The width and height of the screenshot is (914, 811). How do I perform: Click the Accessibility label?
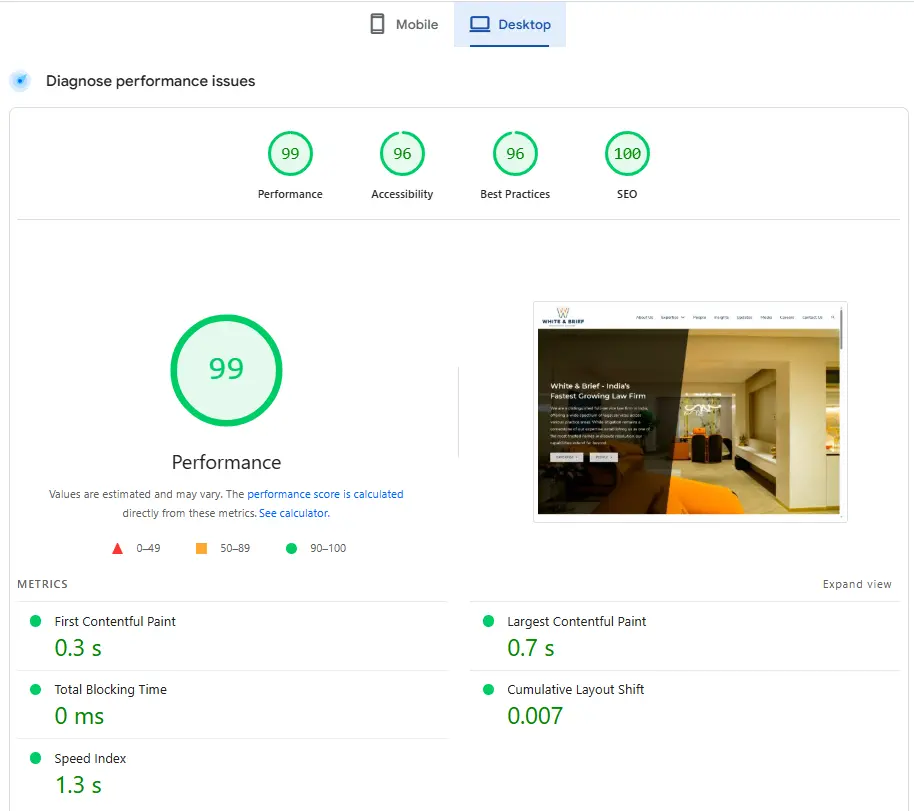tap(402, 194)
